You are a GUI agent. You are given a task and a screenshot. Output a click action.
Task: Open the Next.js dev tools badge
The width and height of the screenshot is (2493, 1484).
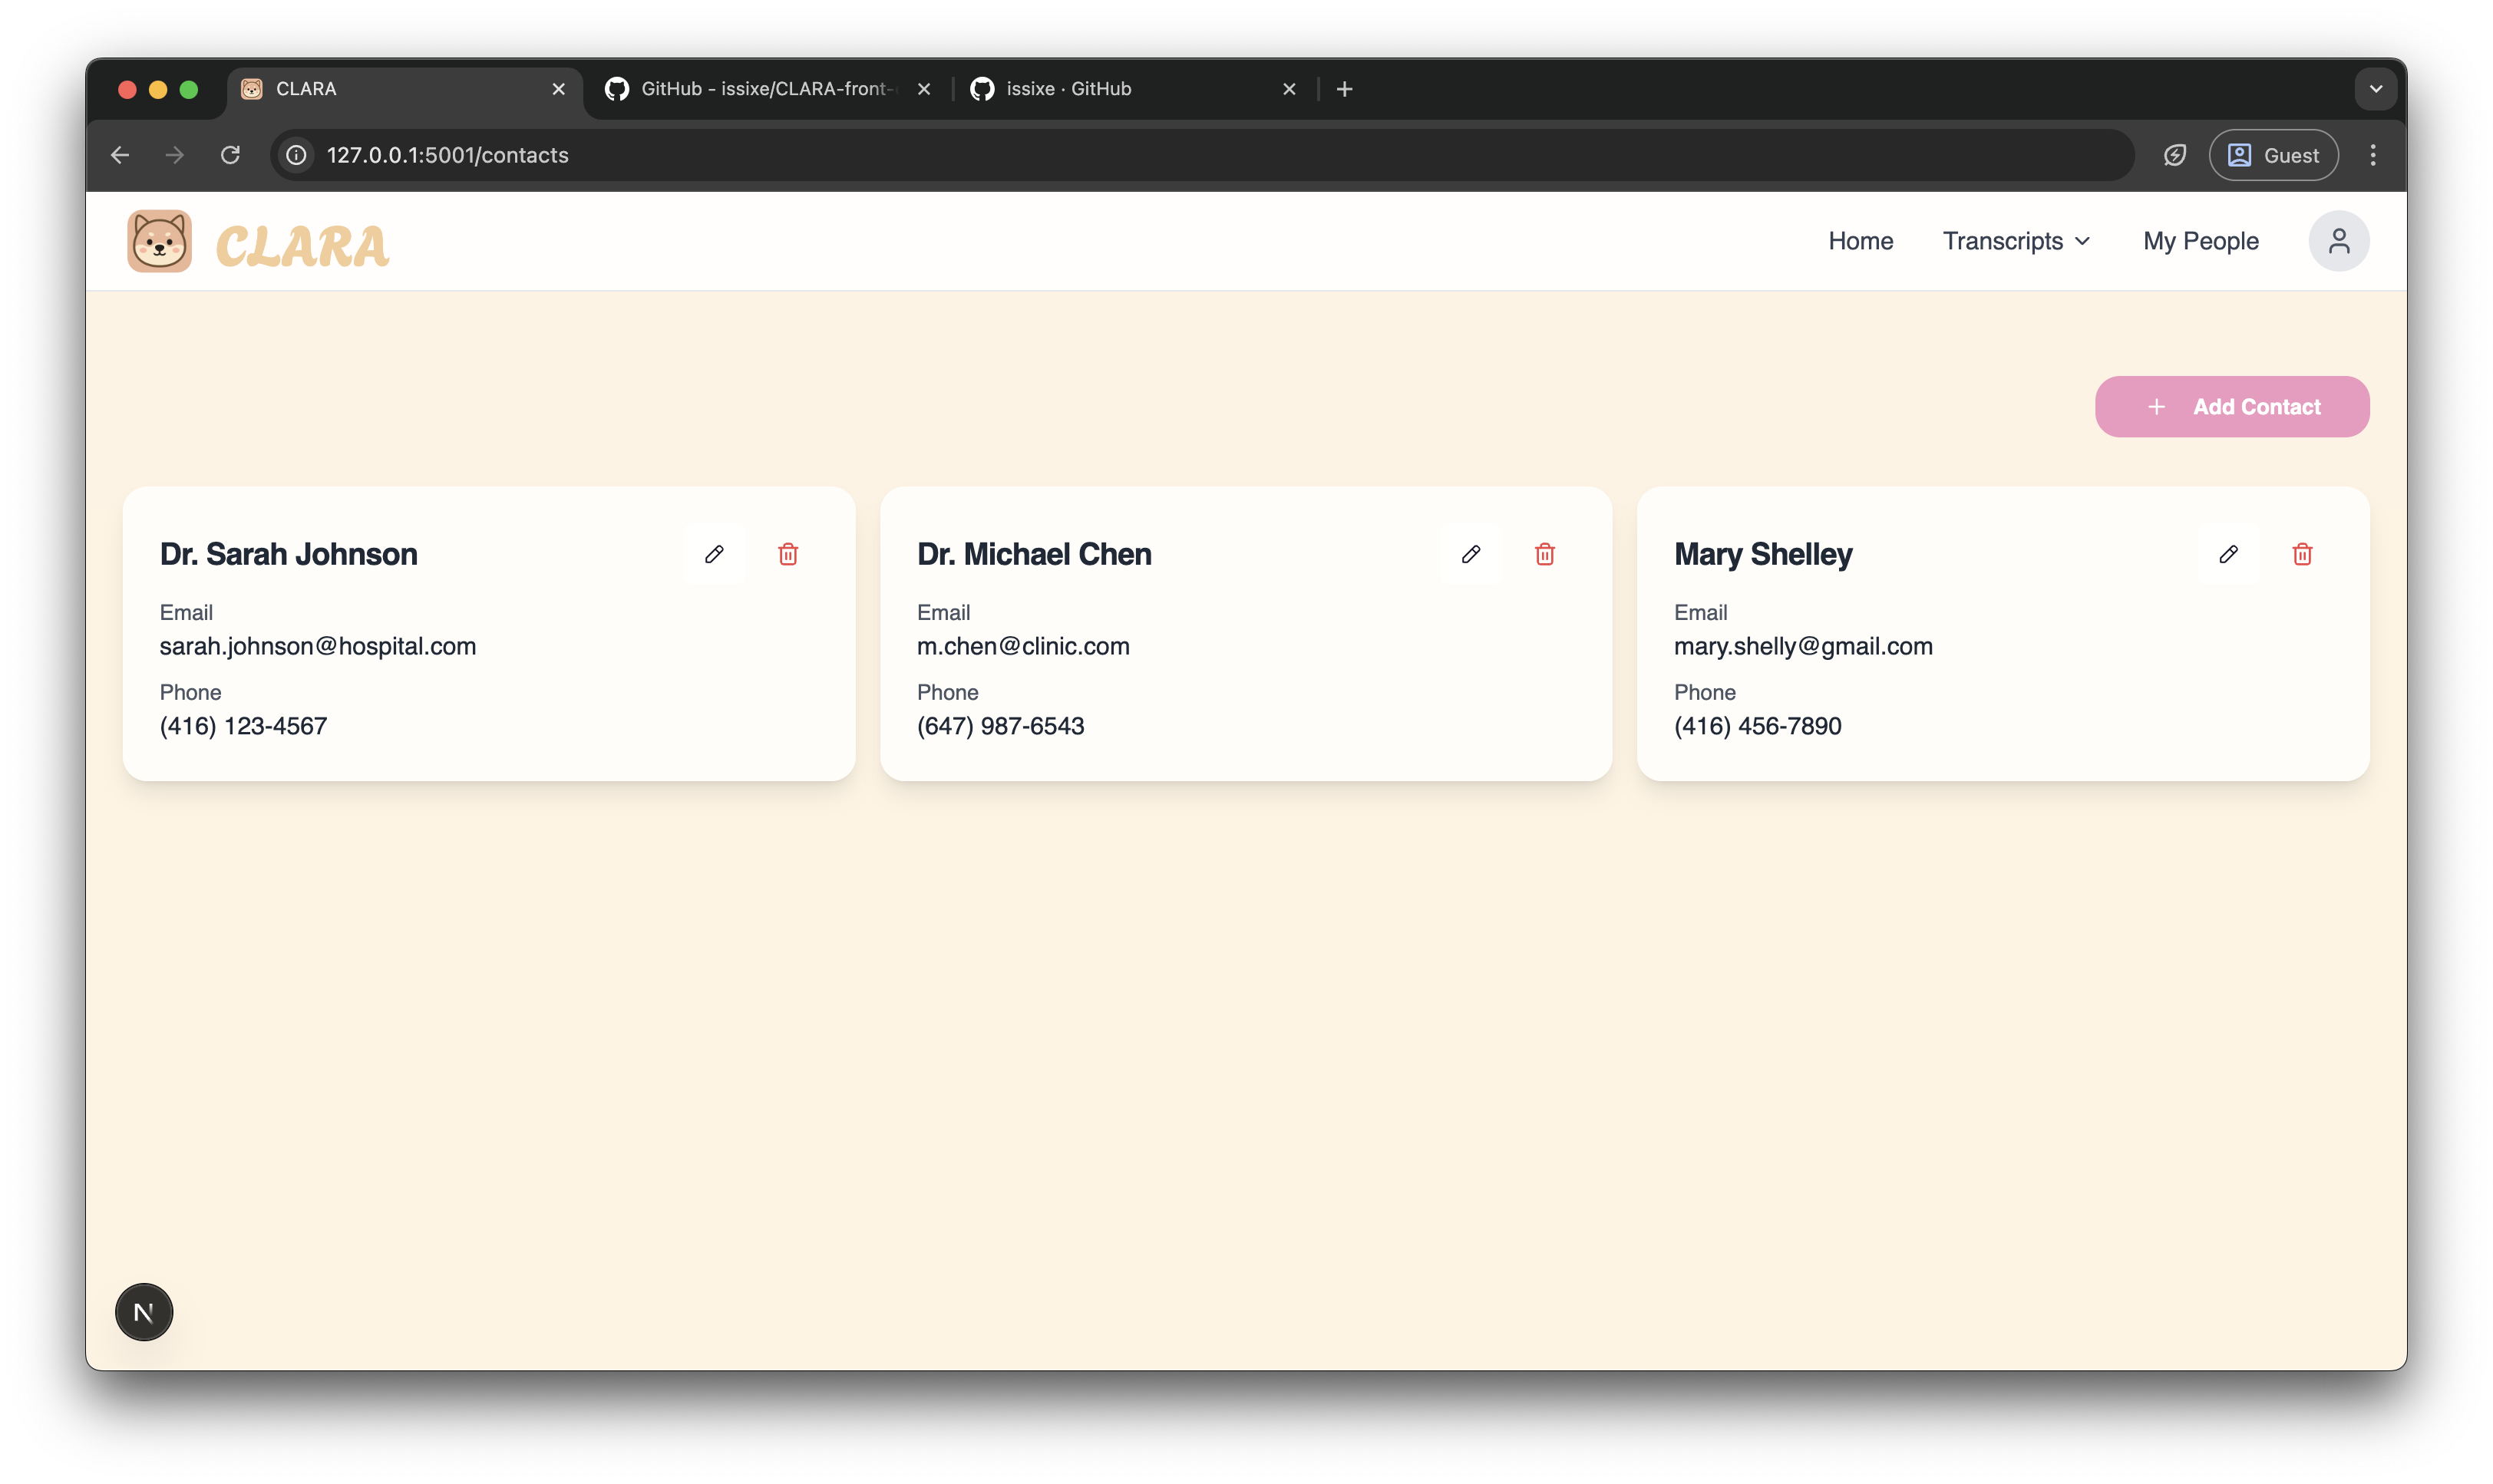144,1312
